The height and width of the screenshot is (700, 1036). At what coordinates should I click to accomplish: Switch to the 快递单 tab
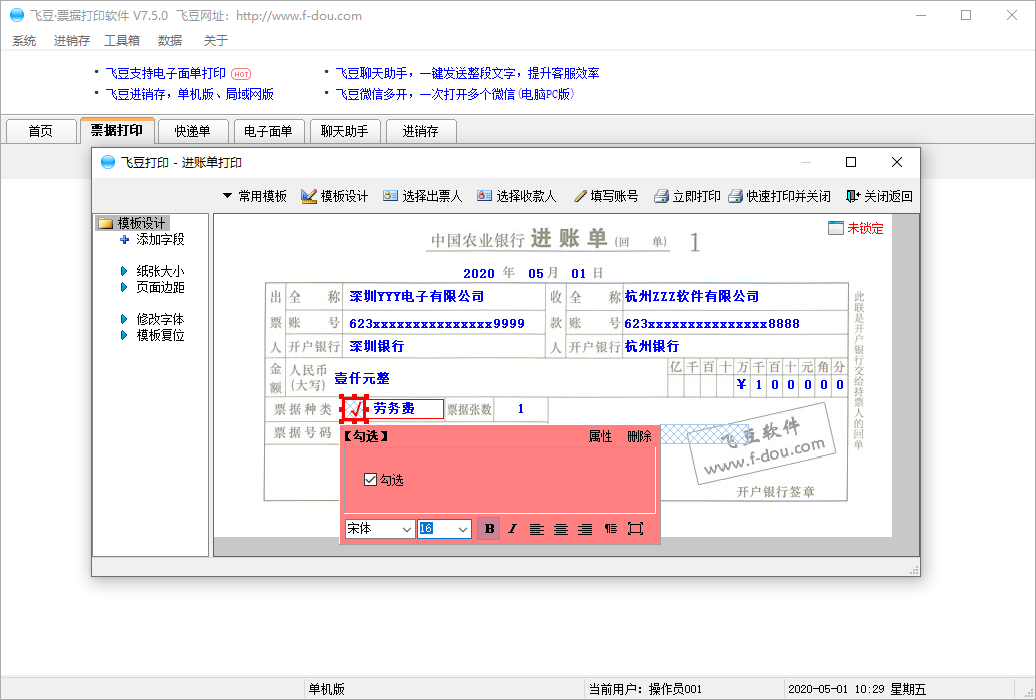[192, 131]
